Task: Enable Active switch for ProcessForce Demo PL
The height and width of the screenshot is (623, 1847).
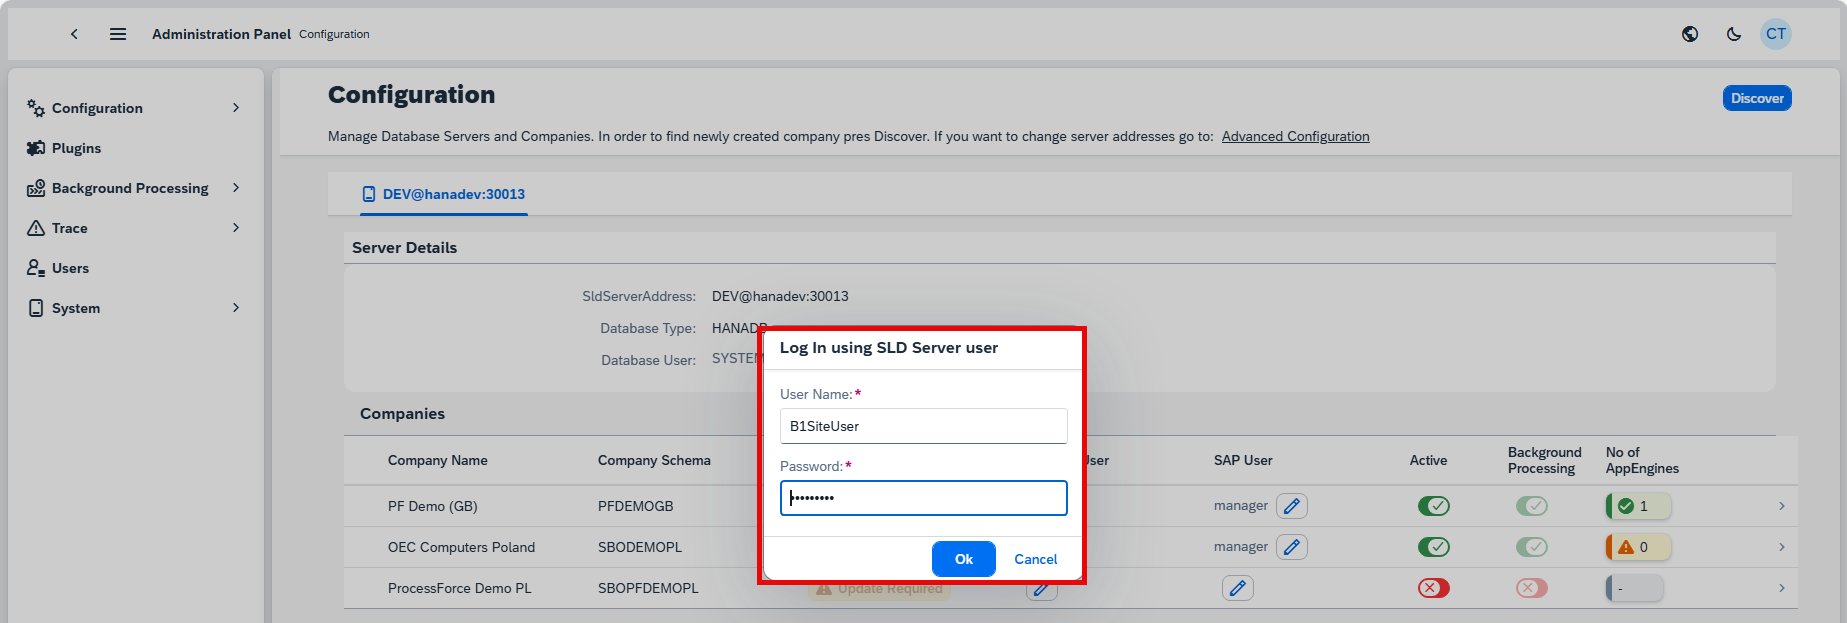Action: point(1434,588)
